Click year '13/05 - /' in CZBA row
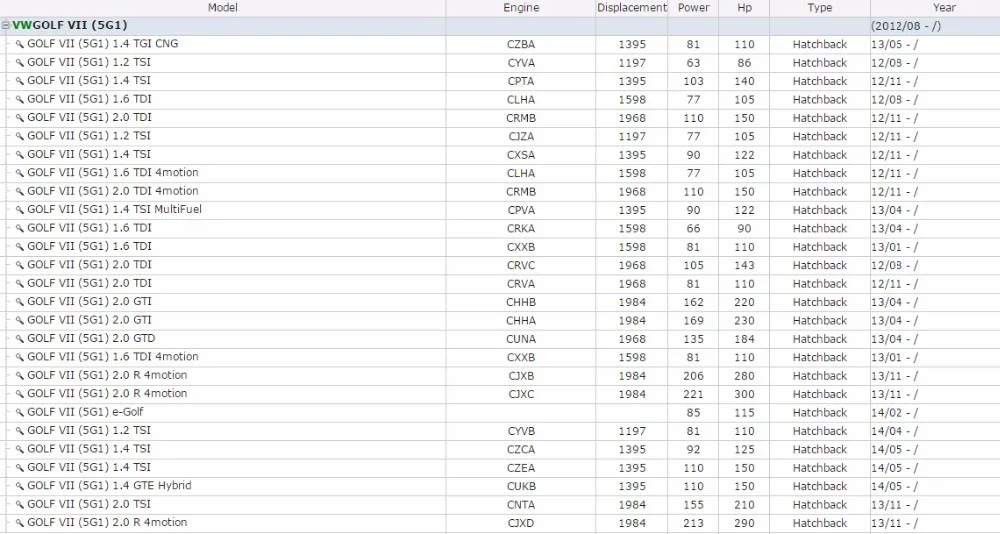The image size is (1000, 534). (x=895, y=45)
